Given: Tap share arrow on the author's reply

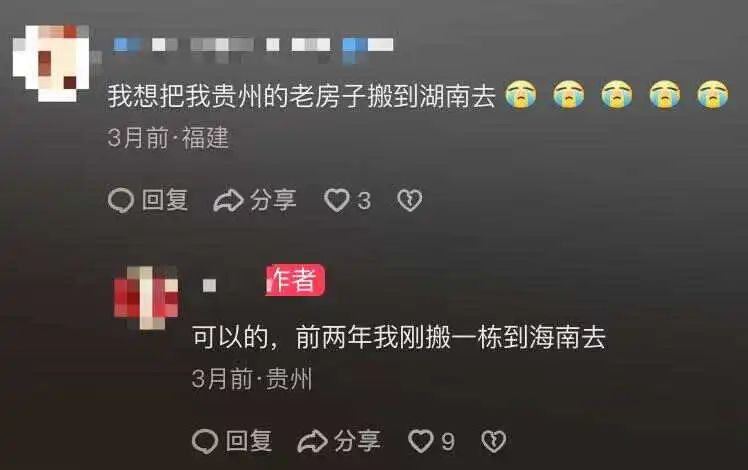Looking at the screenshot, I should [x=312, y=441].
